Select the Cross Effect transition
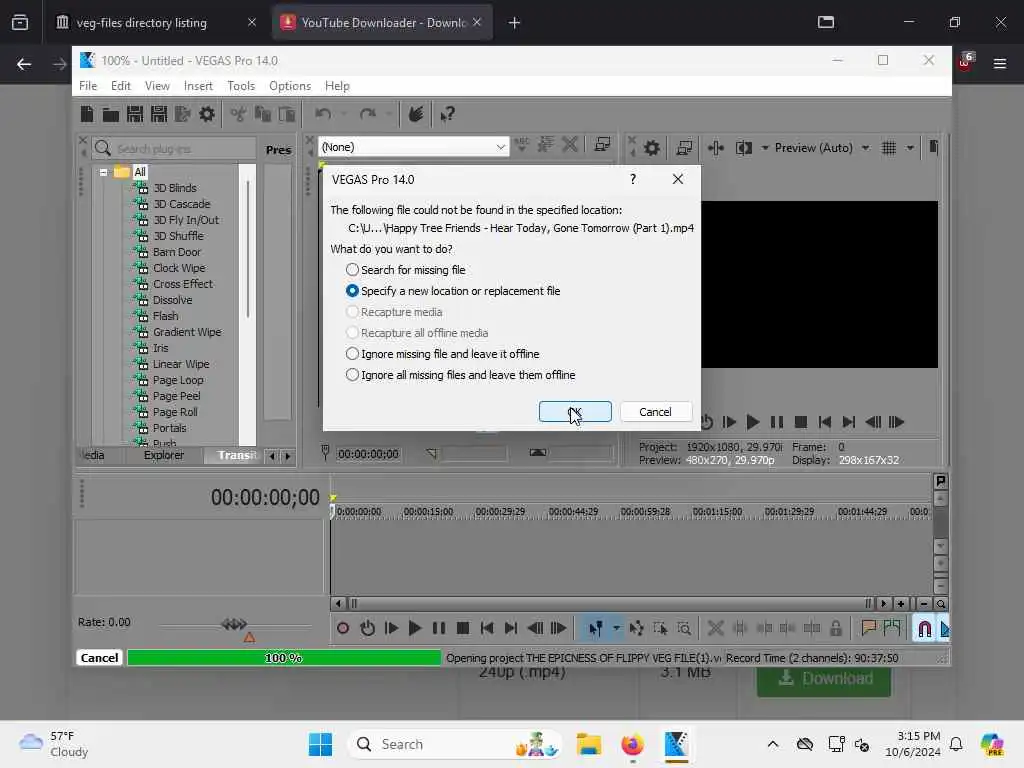Screen dimensions: 1024x768 pos(183,284)
